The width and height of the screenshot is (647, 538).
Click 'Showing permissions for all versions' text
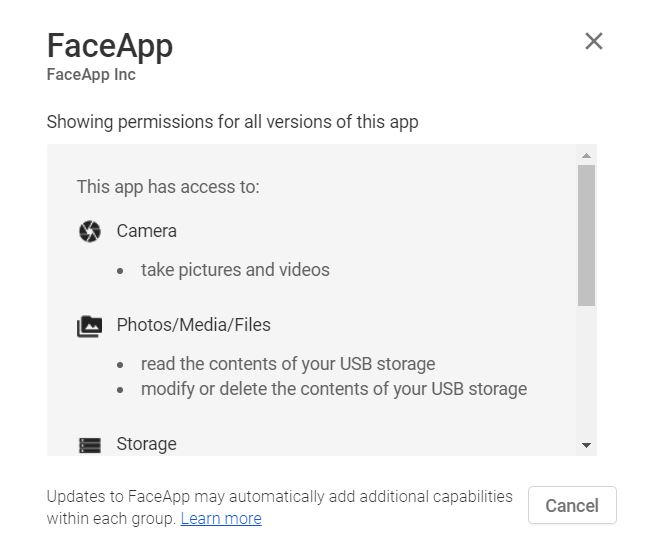point(233,122)
